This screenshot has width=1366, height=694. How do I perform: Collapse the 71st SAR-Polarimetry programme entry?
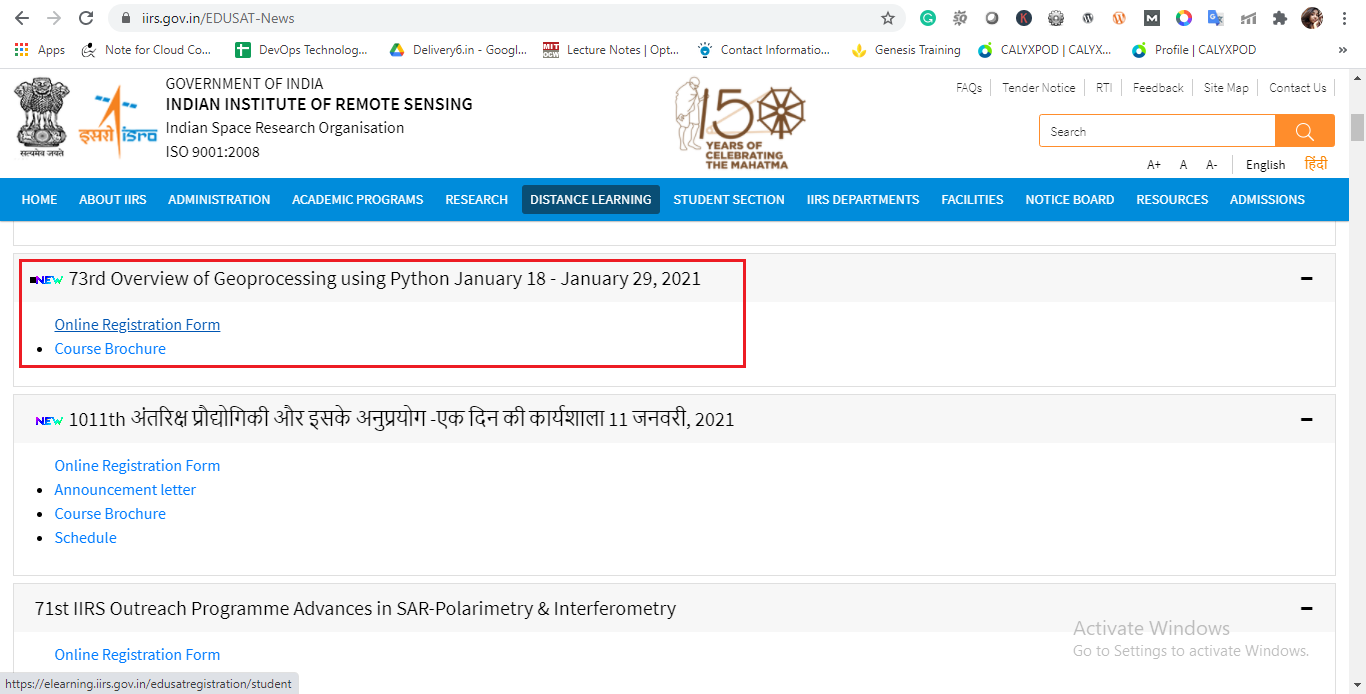(x=1306, y=608)
